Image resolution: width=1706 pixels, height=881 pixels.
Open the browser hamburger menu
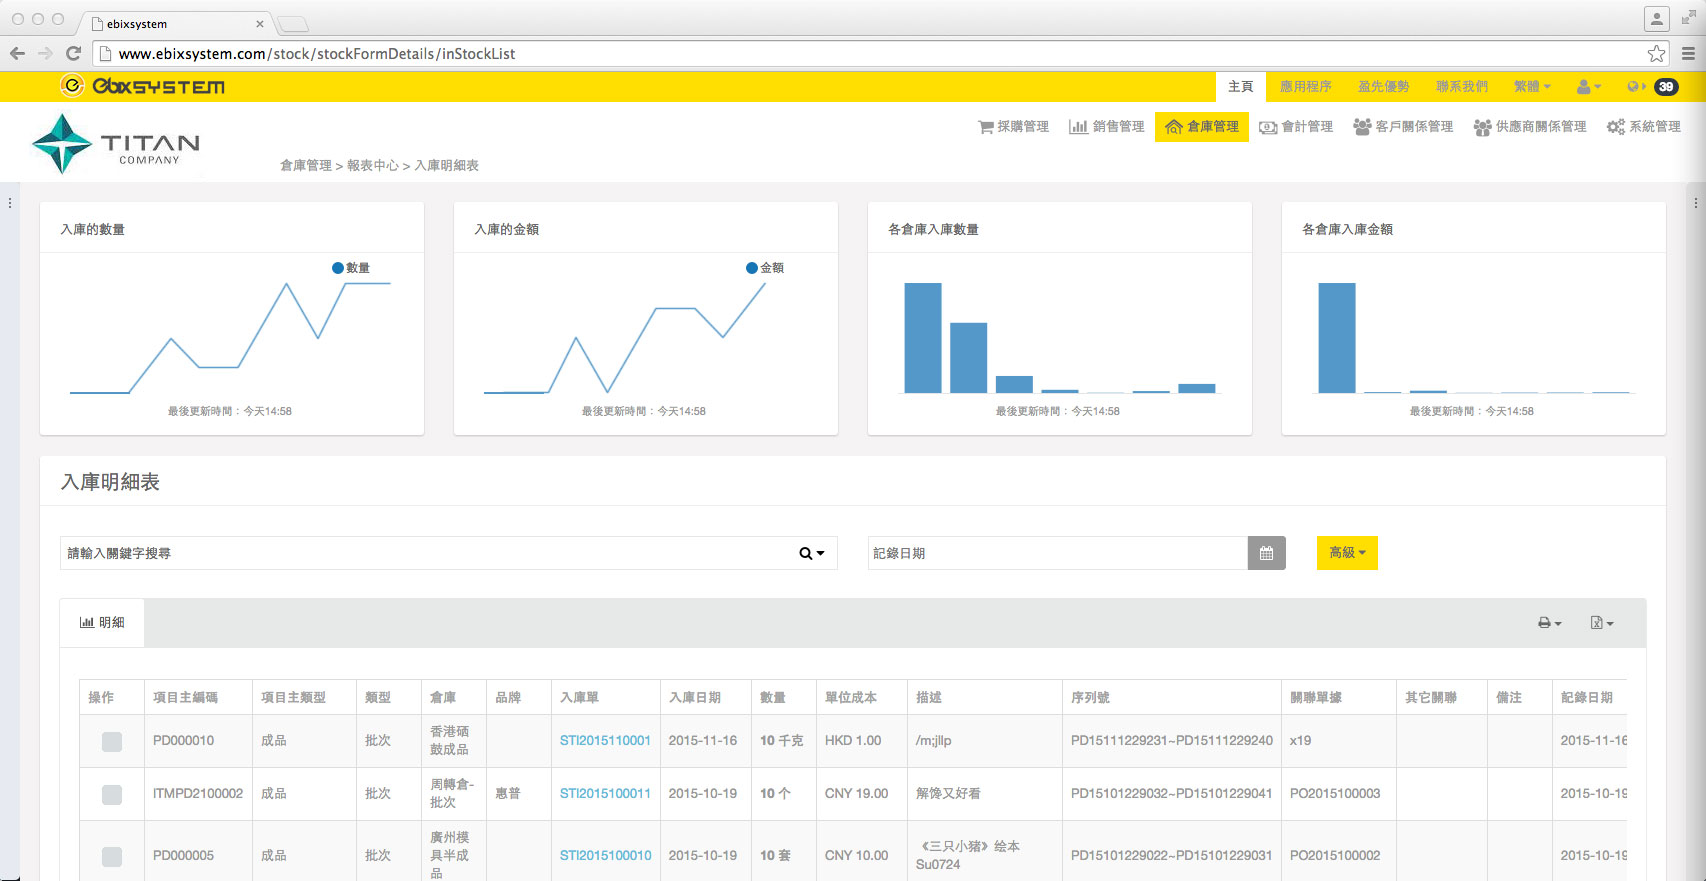(x=1688, y=53)
